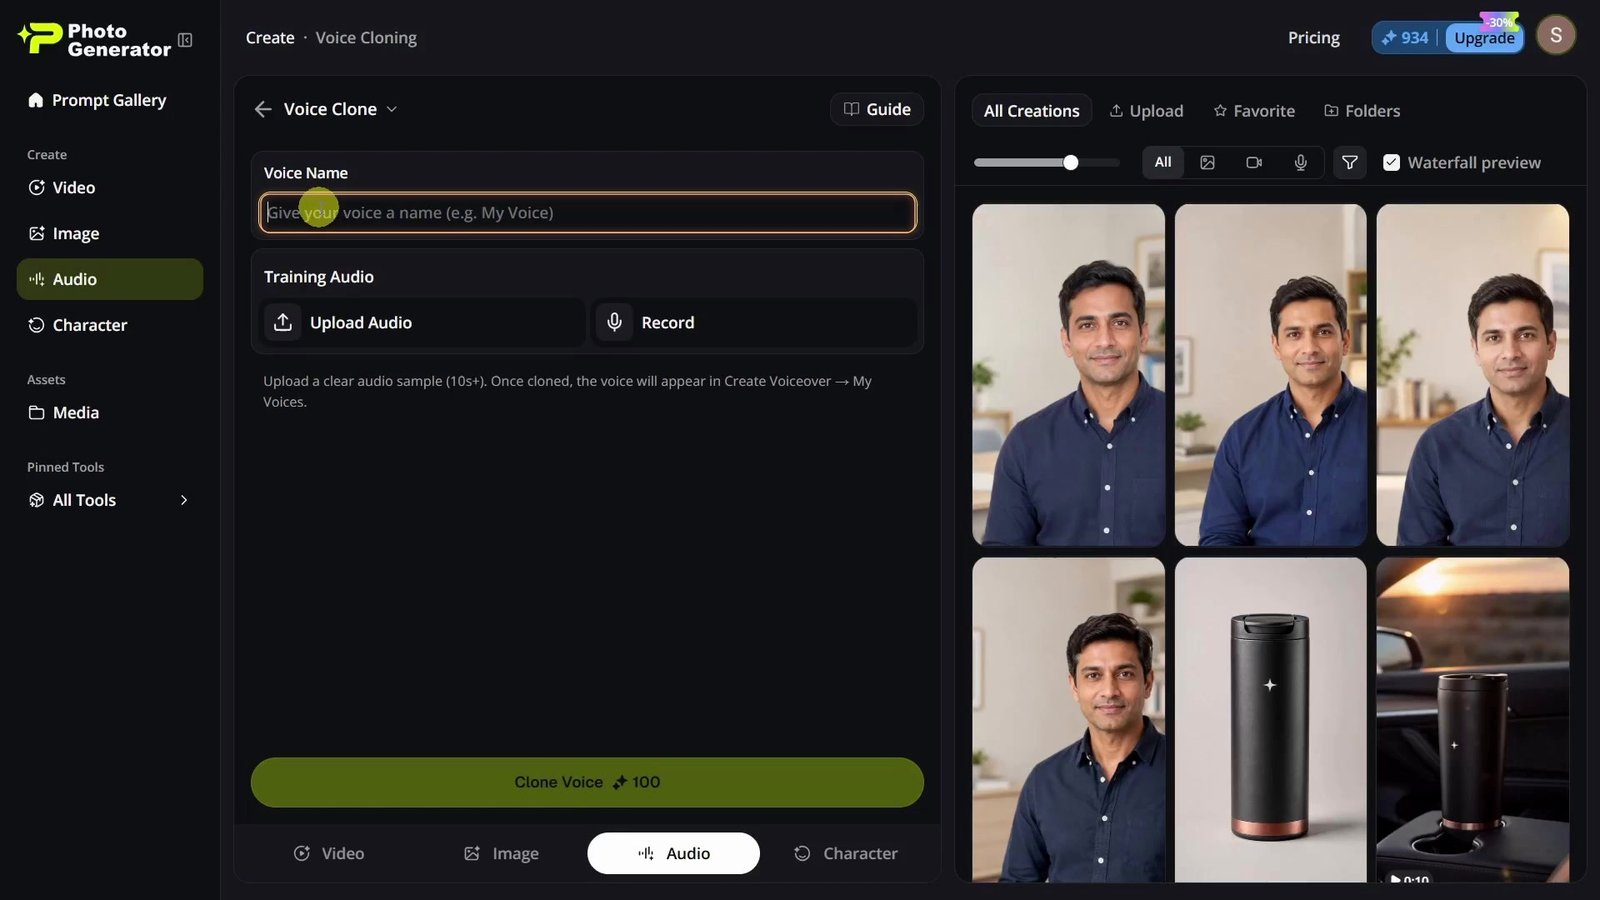
Task: Open Prompt Gallery from sidebar
Action: click(97, 100)
